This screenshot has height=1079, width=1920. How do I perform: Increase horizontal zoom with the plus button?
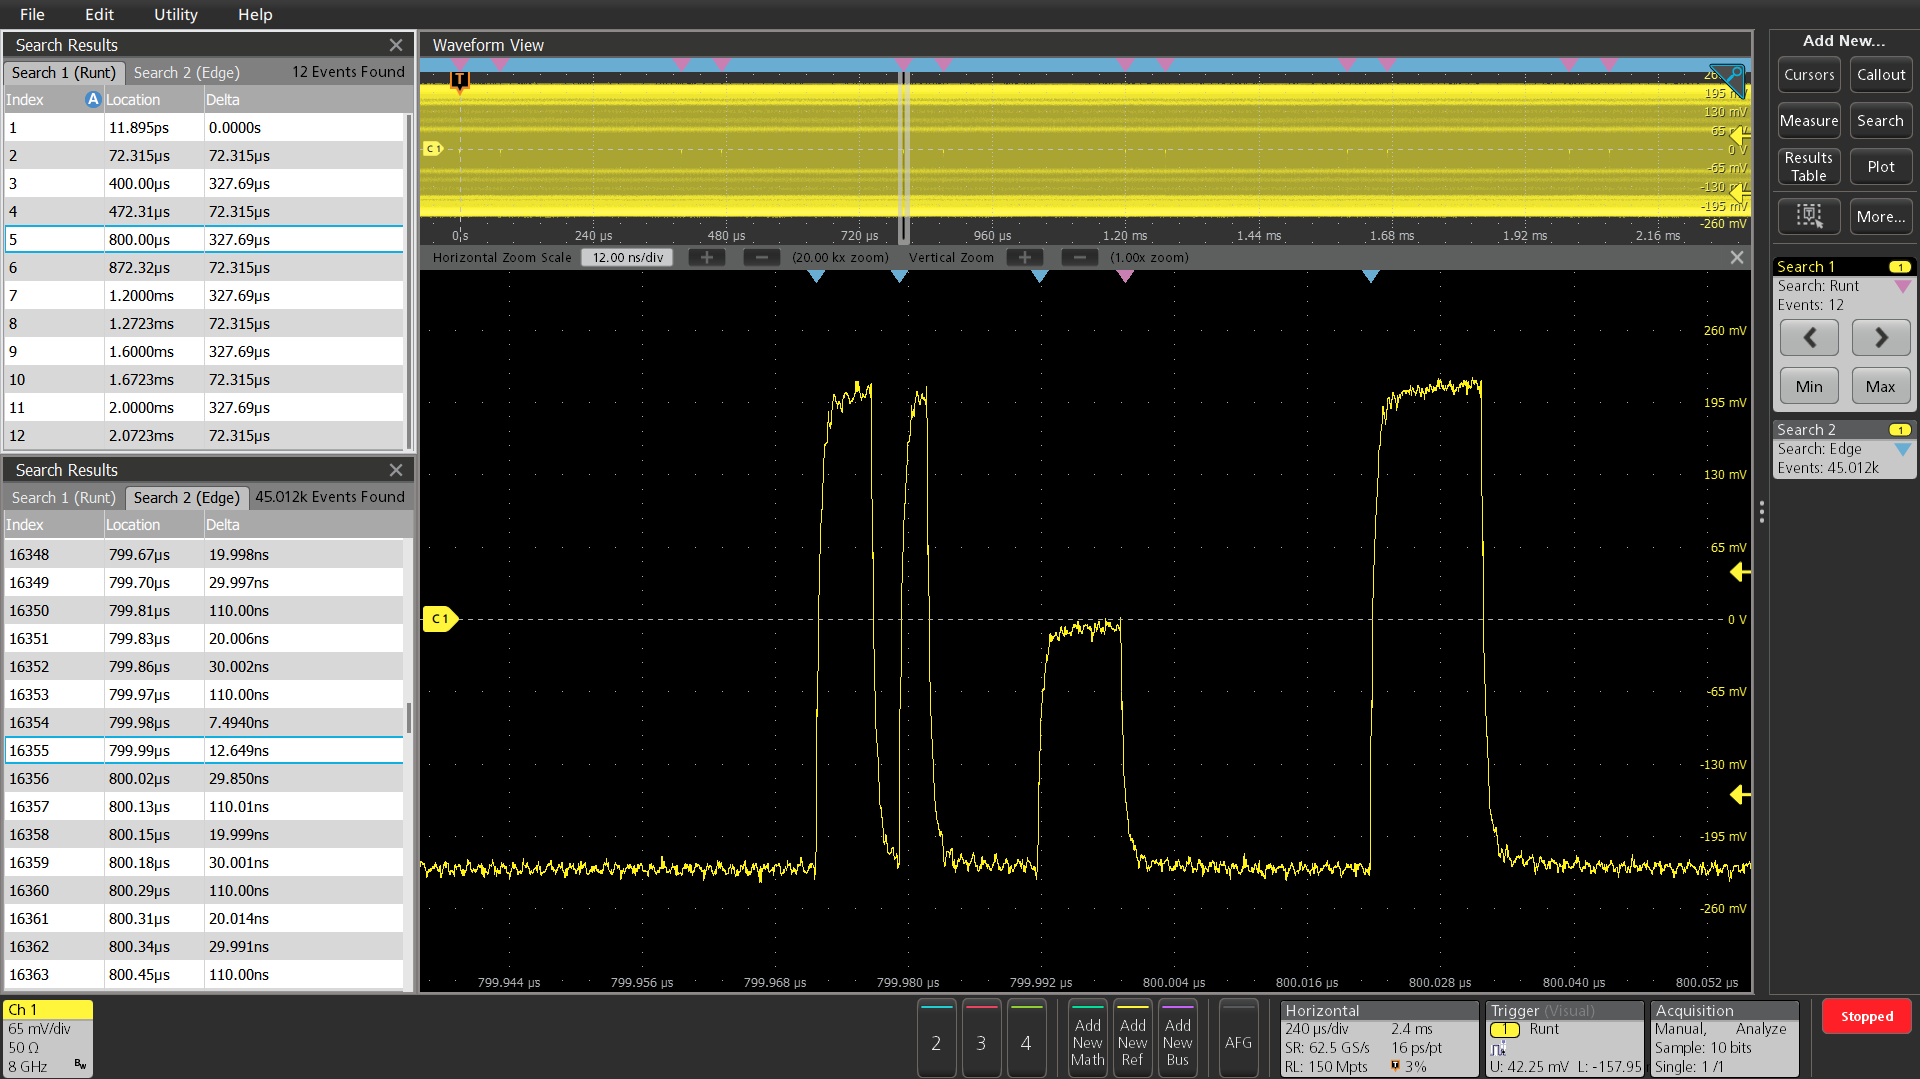[x=707, y=257]
